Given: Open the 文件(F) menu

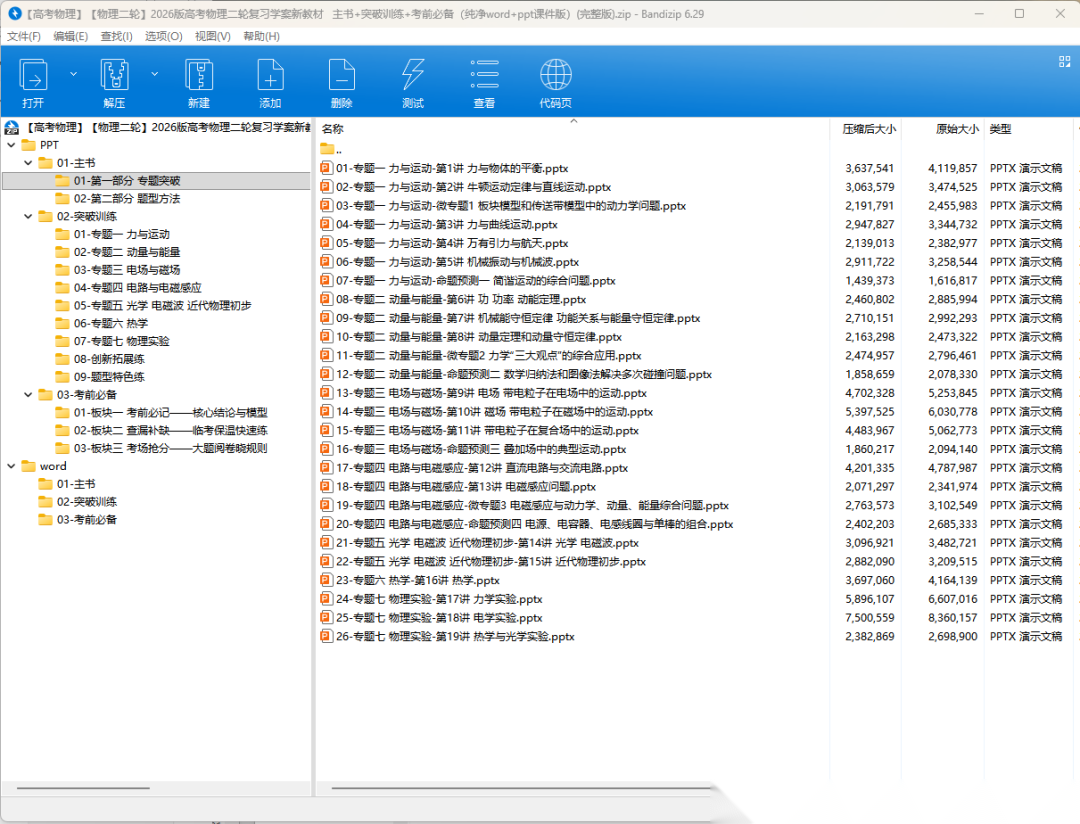Looking at the screenshot, I should coord(24,36).
